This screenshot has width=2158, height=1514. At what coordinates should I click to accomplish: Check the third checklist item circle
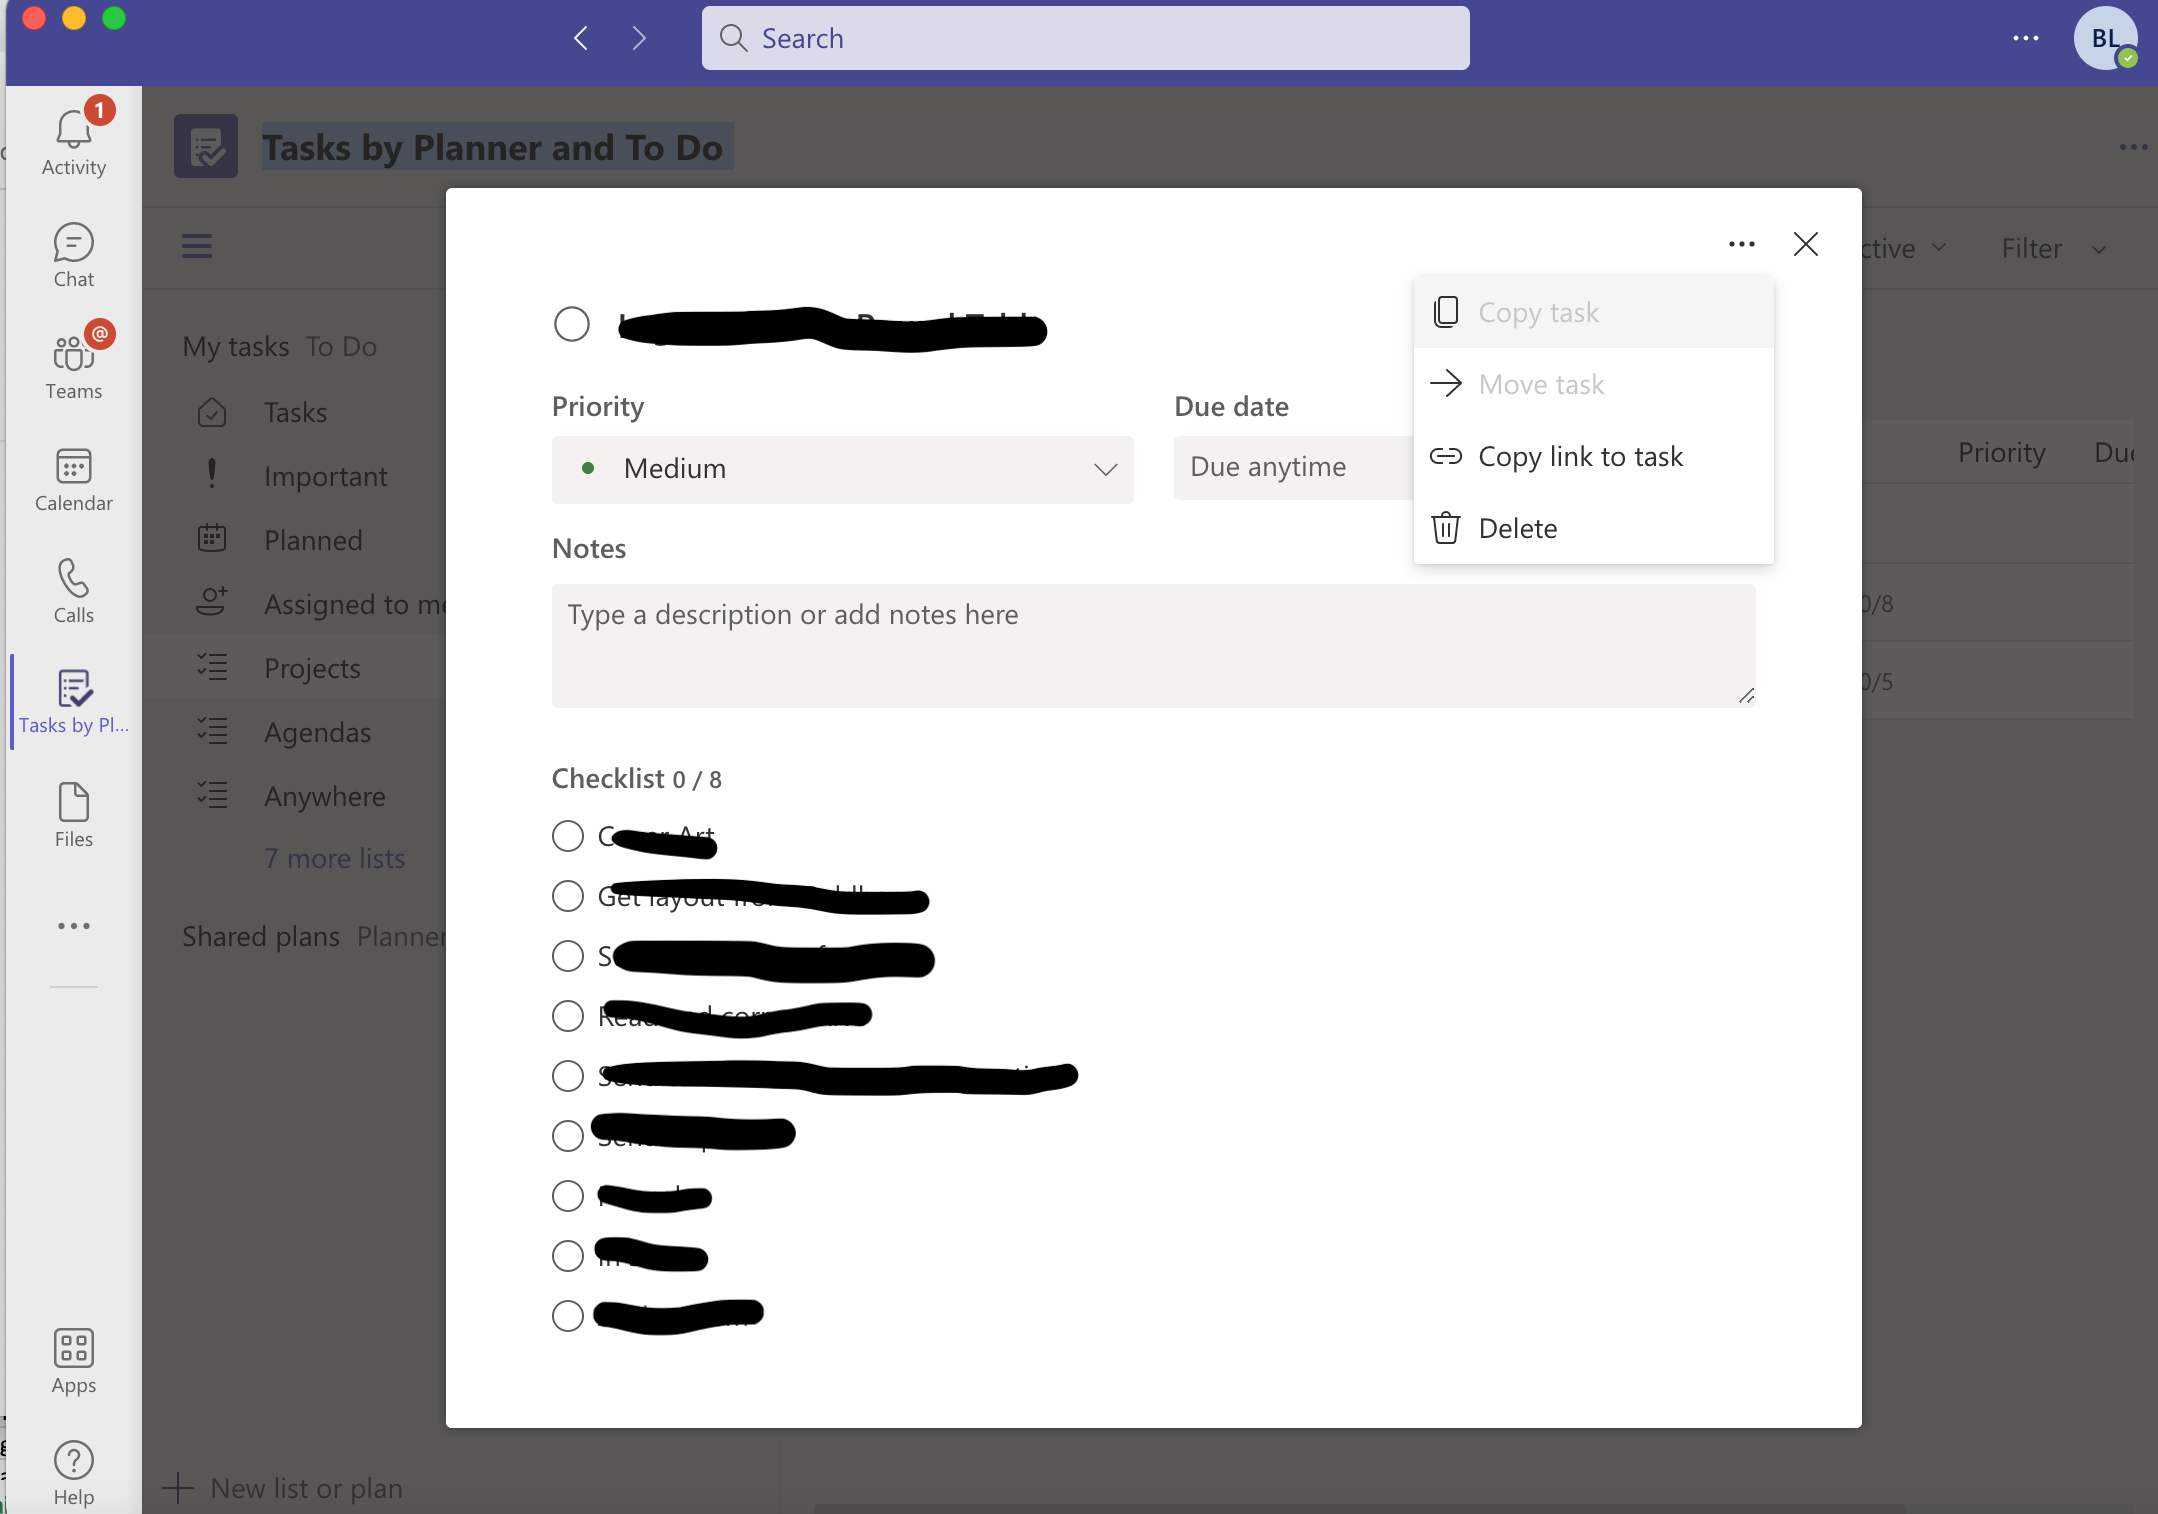point(568,956)
